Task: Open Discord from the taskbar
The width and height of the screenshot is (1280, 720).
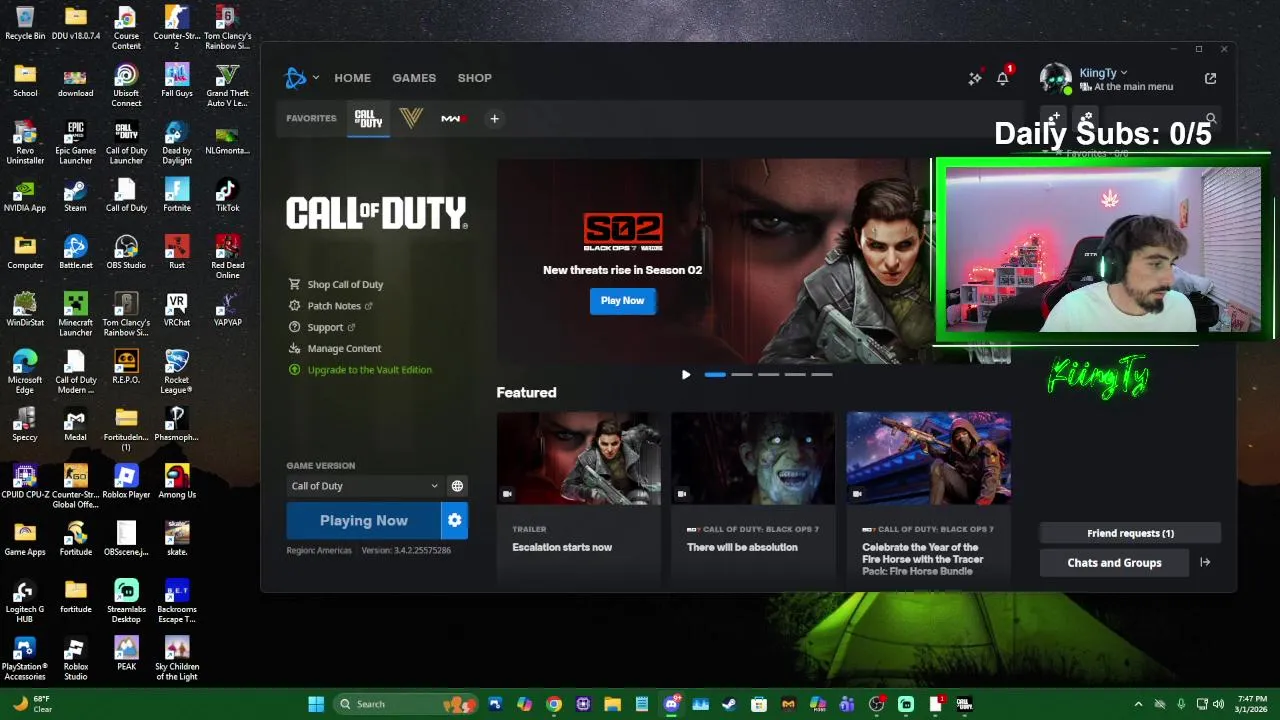Action: [x=671, y=704]
